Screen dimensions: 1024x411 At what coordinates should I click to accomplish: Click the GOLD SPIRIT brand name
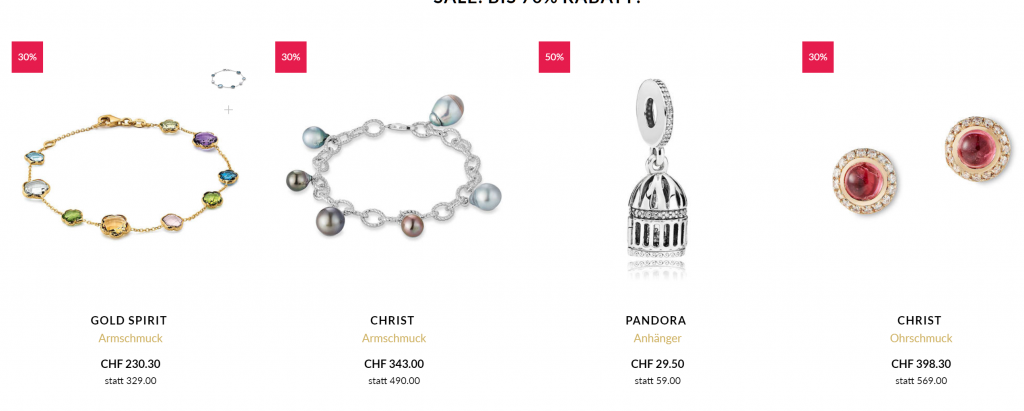click(129, 320)
